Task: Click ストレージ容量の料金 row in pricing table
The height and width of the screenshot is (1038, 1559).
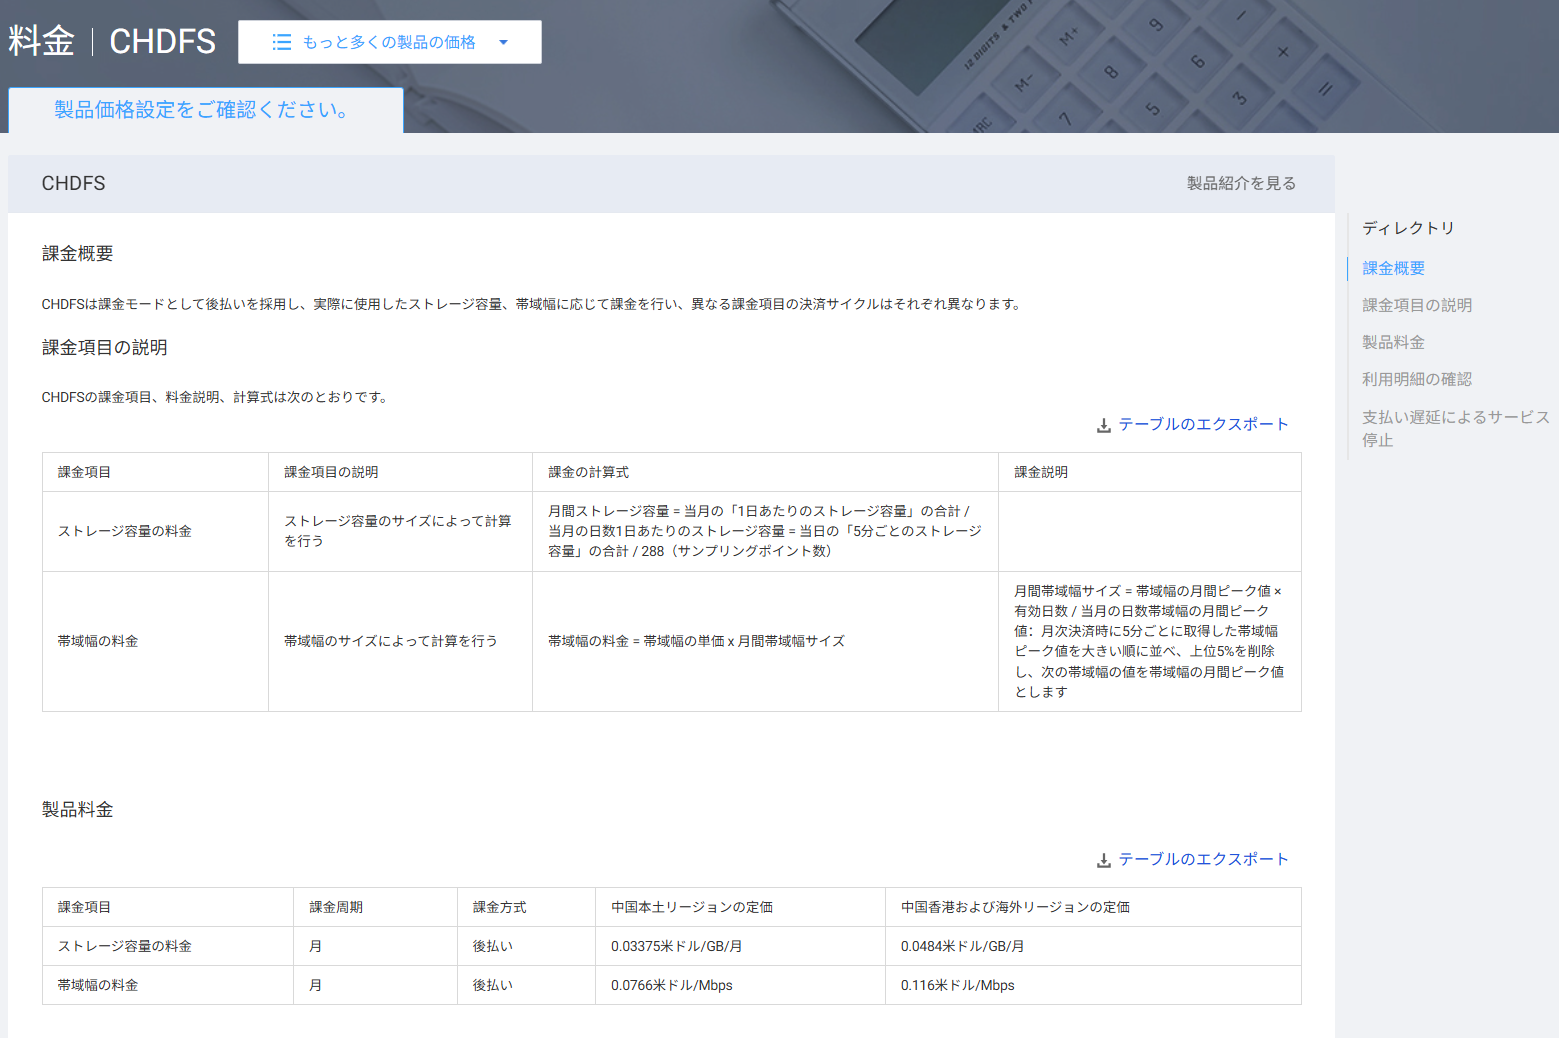Action: (124, 946)
